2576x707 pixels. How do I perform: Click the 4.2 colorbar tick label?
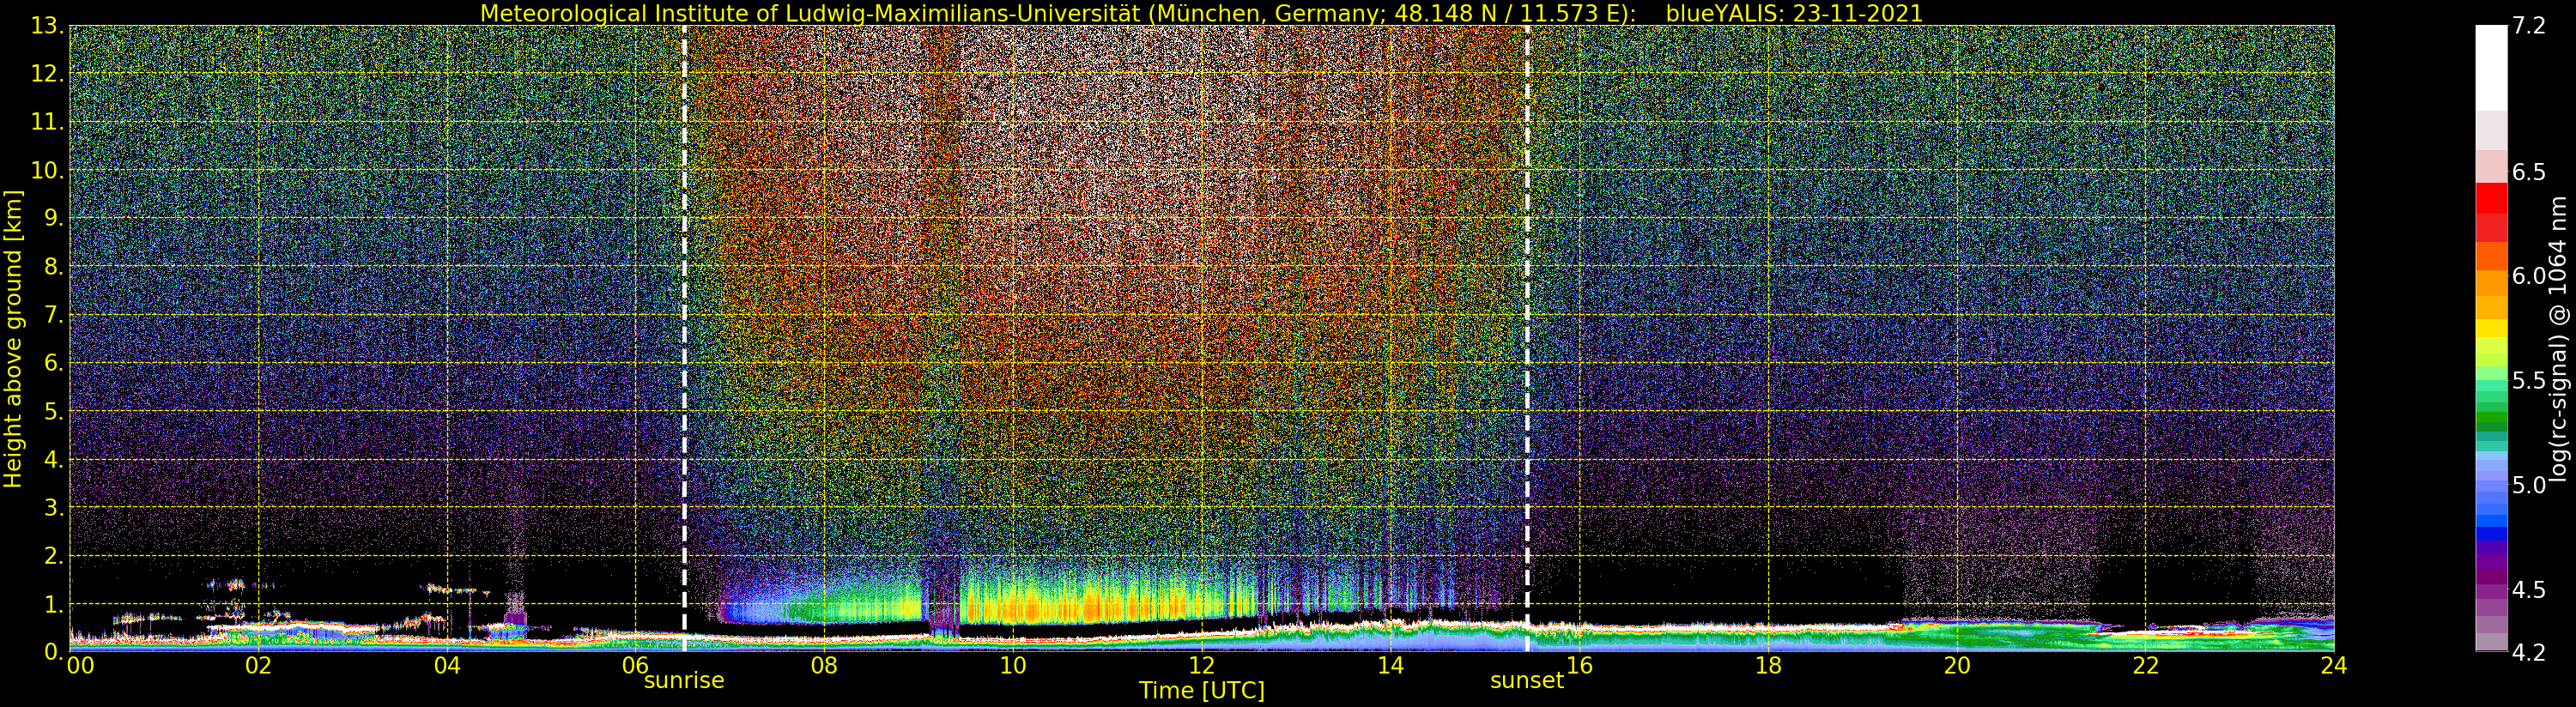(2530, 653)
